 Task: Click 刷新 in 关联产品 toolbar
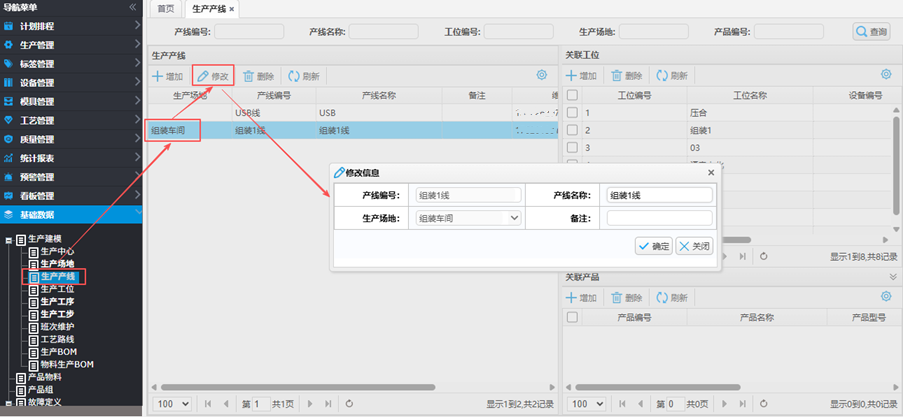coord(672,298)
